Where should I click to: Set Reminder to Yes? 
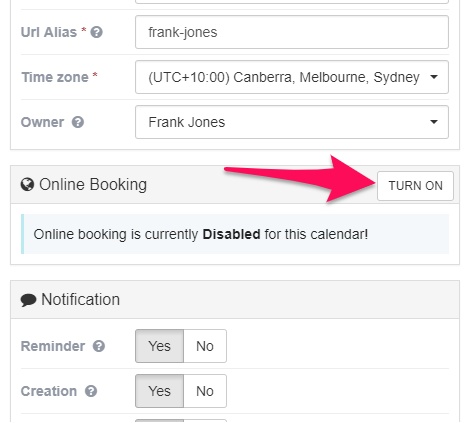click(x=159, y=346)
